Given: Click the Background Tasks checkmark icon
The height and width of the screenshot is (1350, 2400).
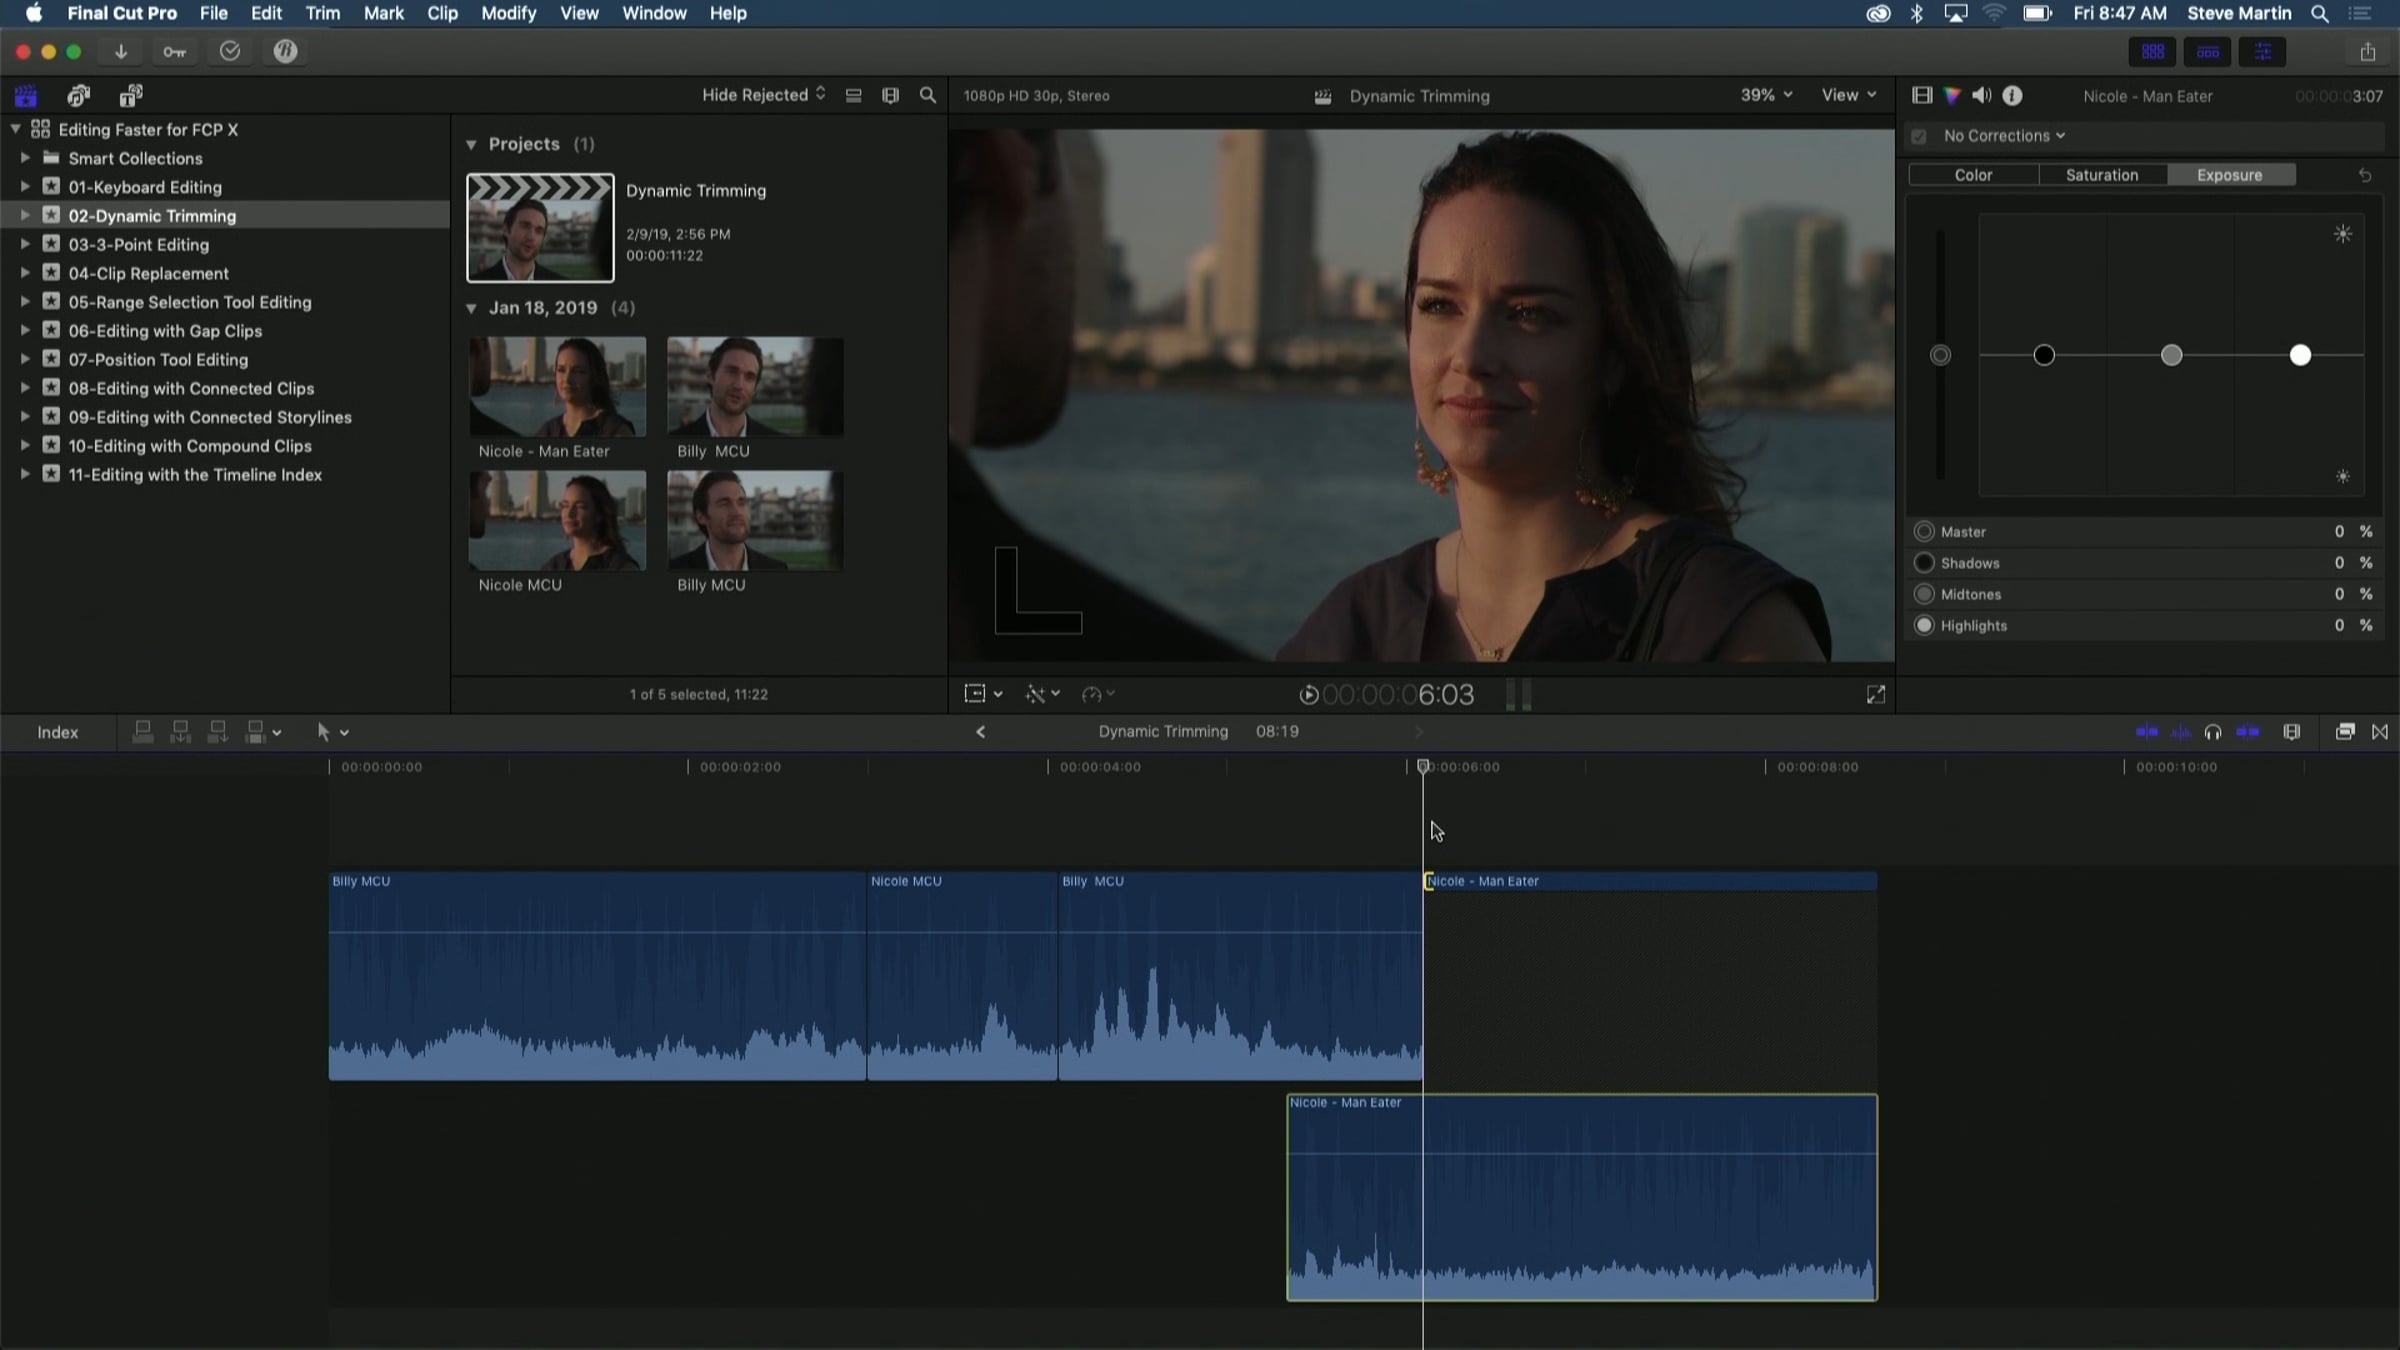Looking at the screenshot, I should 230,52.
